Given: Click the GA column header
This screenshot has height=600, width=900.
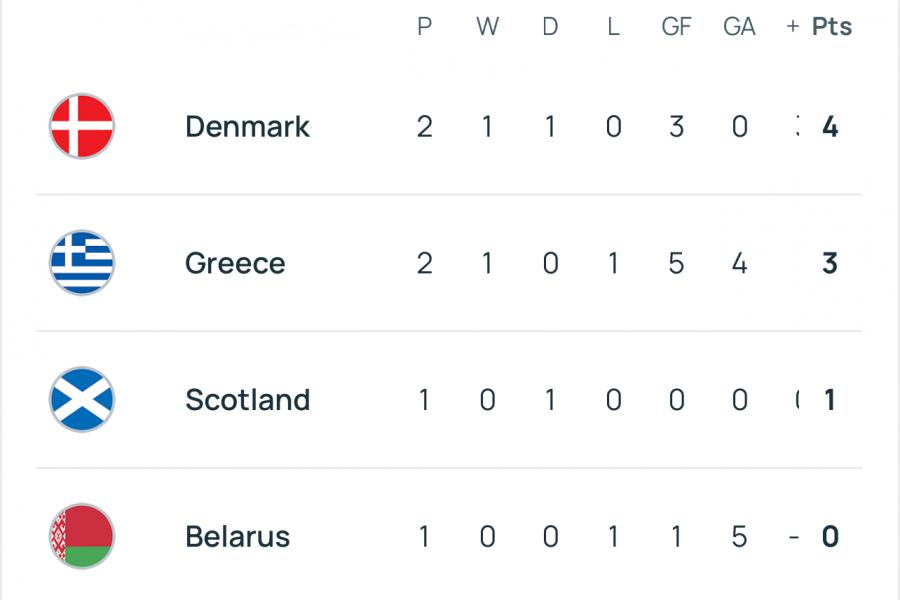Looking at the screenshot, I should pyautogui.click(x=739, y=27).
